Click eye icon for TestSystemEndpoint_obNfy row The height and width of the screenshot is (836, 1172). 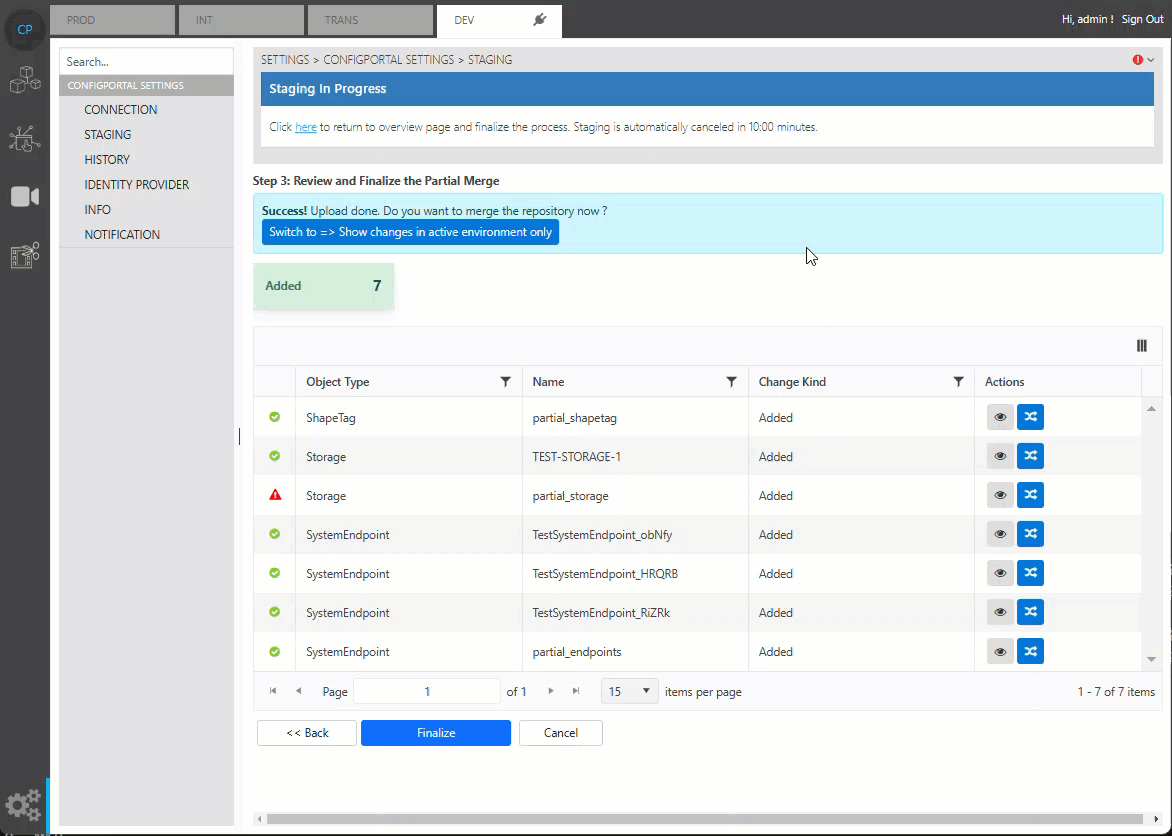[1000, 535]
